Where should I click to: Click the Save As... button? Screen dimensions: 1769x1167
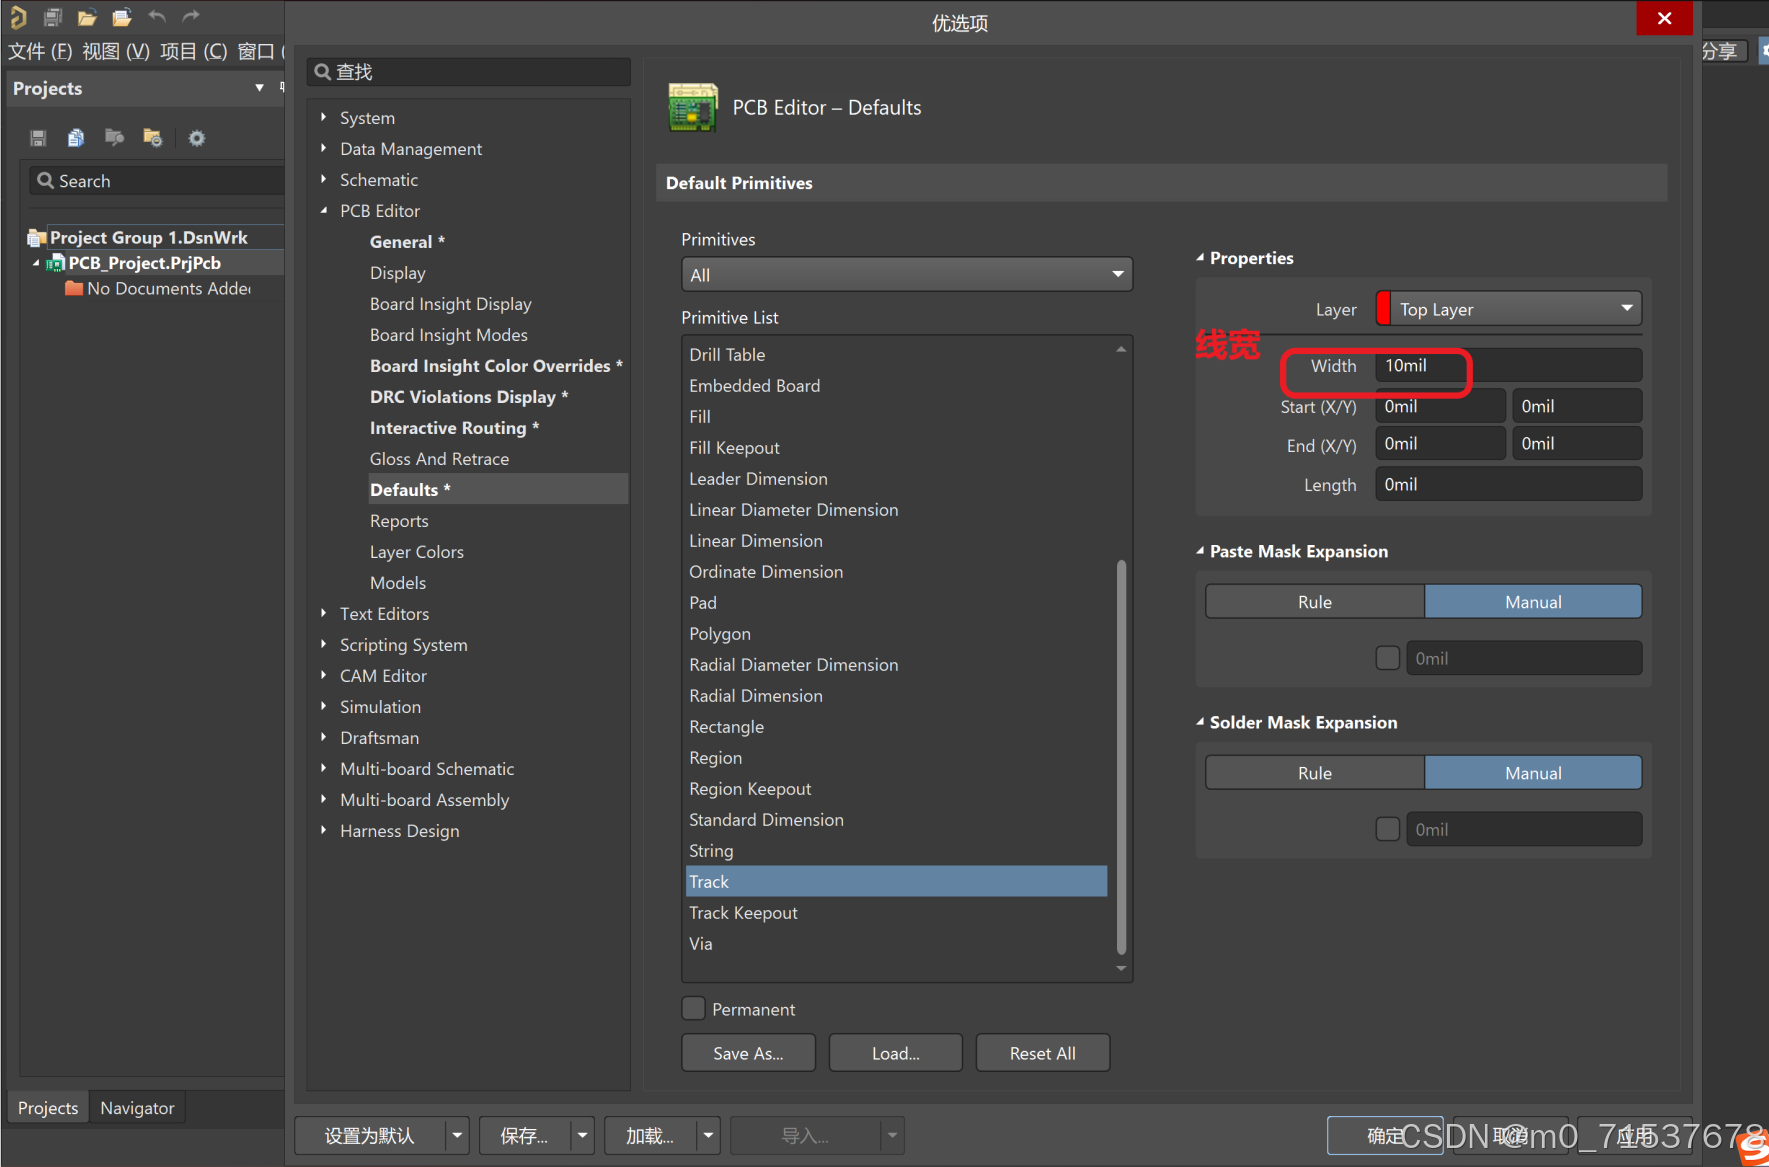pyautogui.click(x=748, y=1053)
